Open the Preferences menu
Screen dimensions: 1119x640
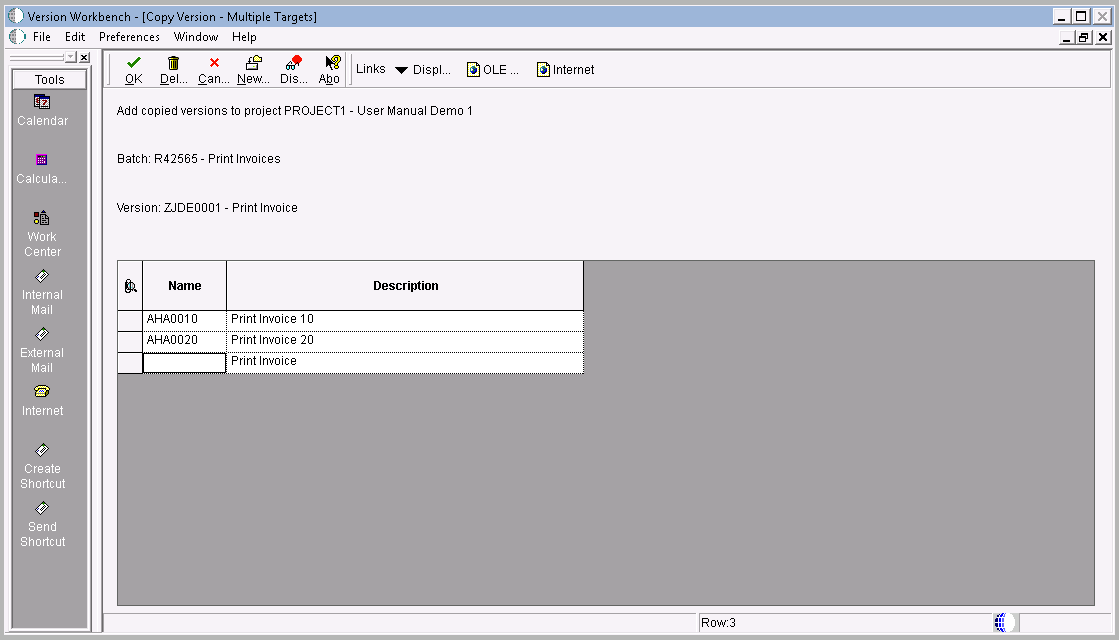coord(129,37)
